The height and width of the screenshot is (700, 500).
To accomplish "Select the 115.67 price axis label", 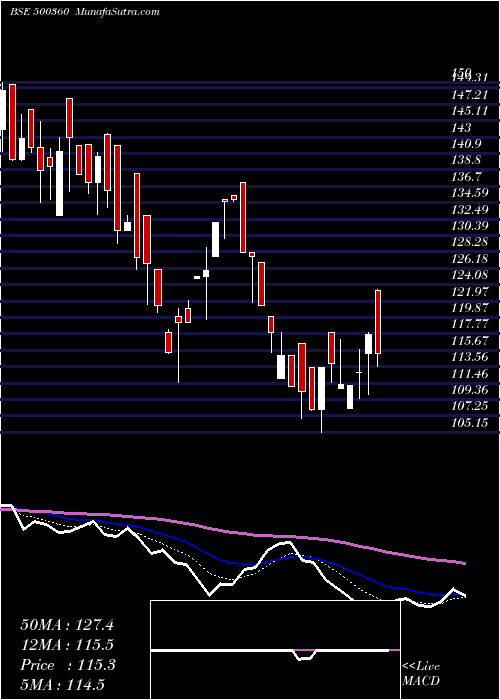I will 469,341.
